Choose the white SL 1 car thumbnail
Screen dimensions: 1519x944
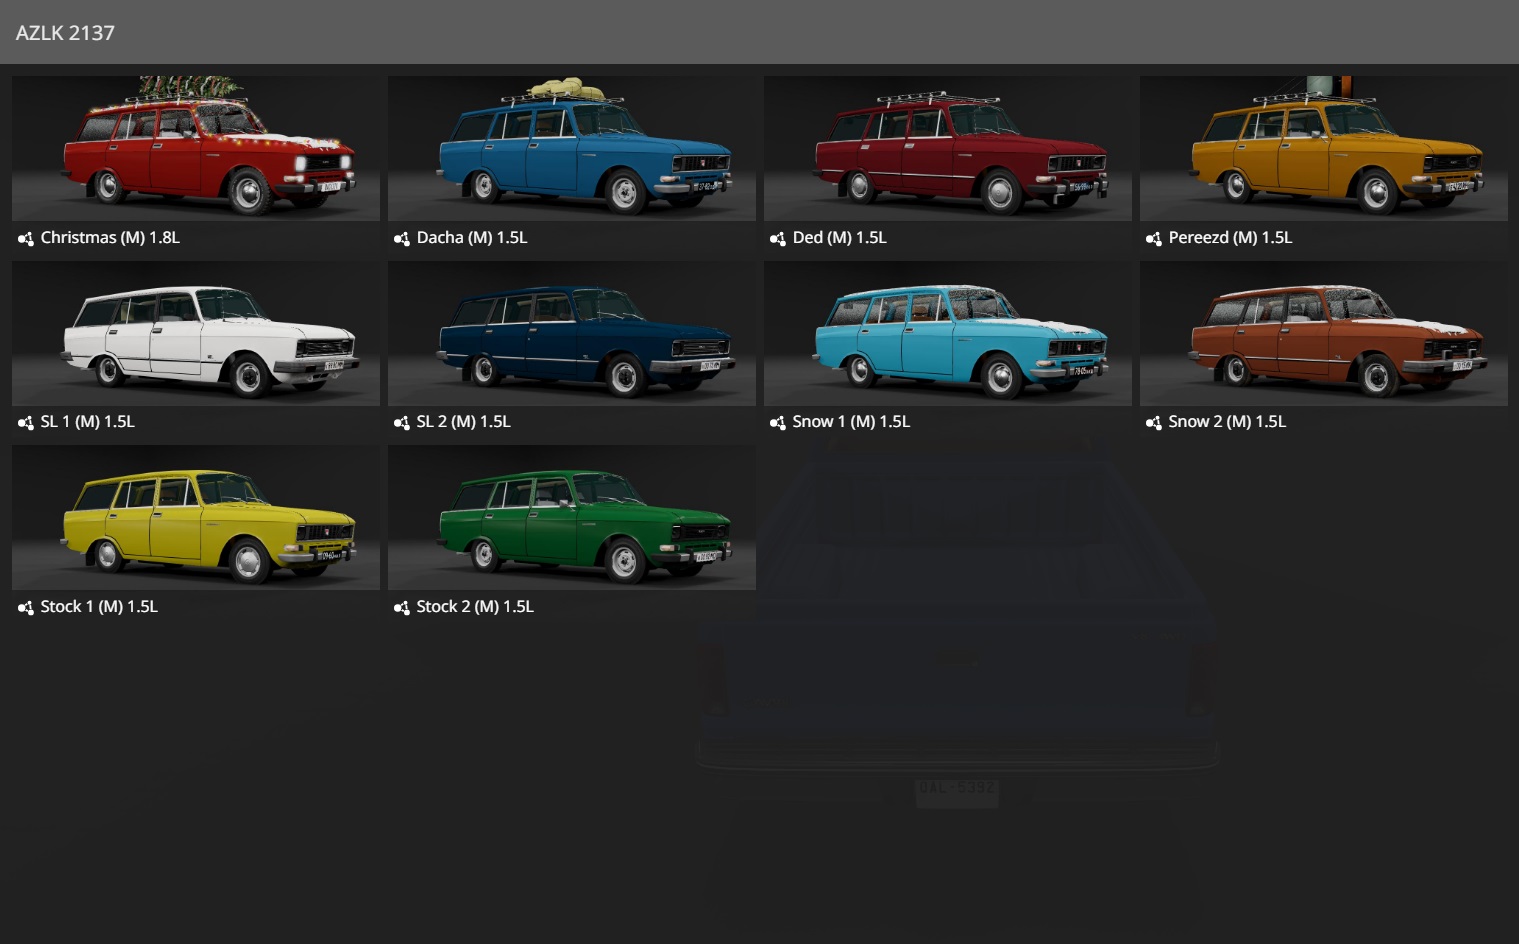[196, 334]
